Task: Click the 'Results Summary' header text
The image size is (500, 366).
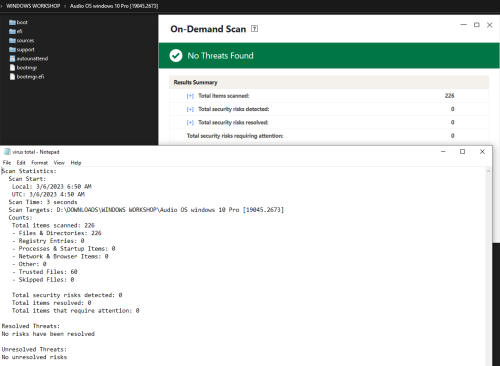Action: tap(195, 82)
